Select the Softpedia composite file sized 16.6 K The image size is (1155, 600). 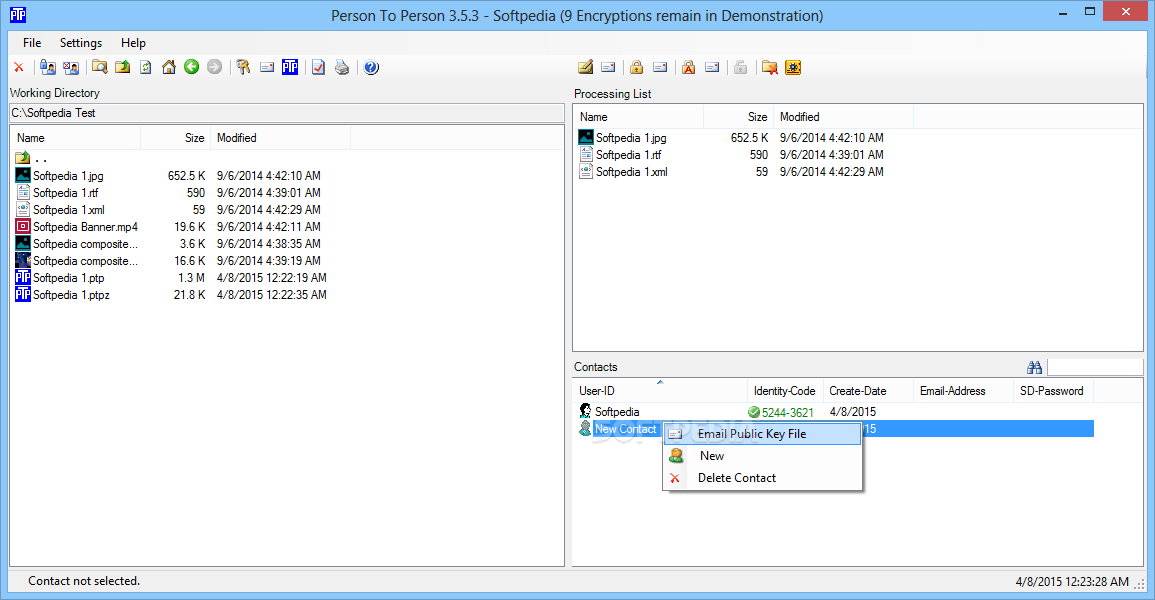[85, 260]
